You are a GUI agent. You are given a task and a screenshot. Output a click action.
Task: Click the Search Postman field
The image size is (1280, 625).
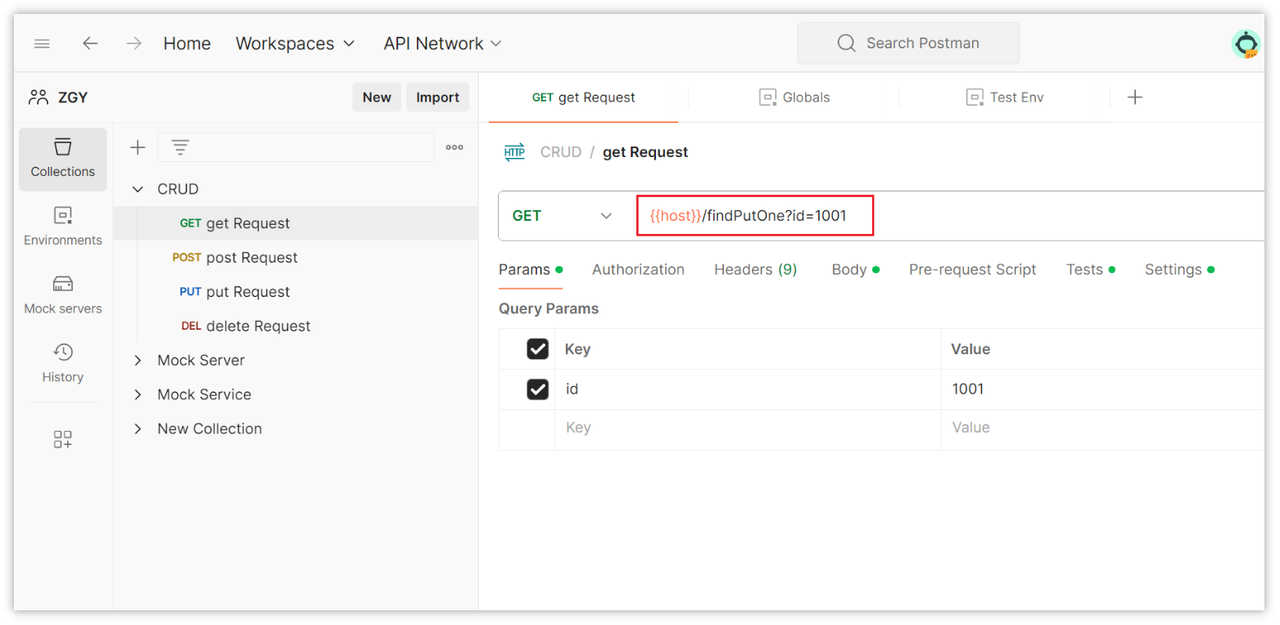(908, 43)
